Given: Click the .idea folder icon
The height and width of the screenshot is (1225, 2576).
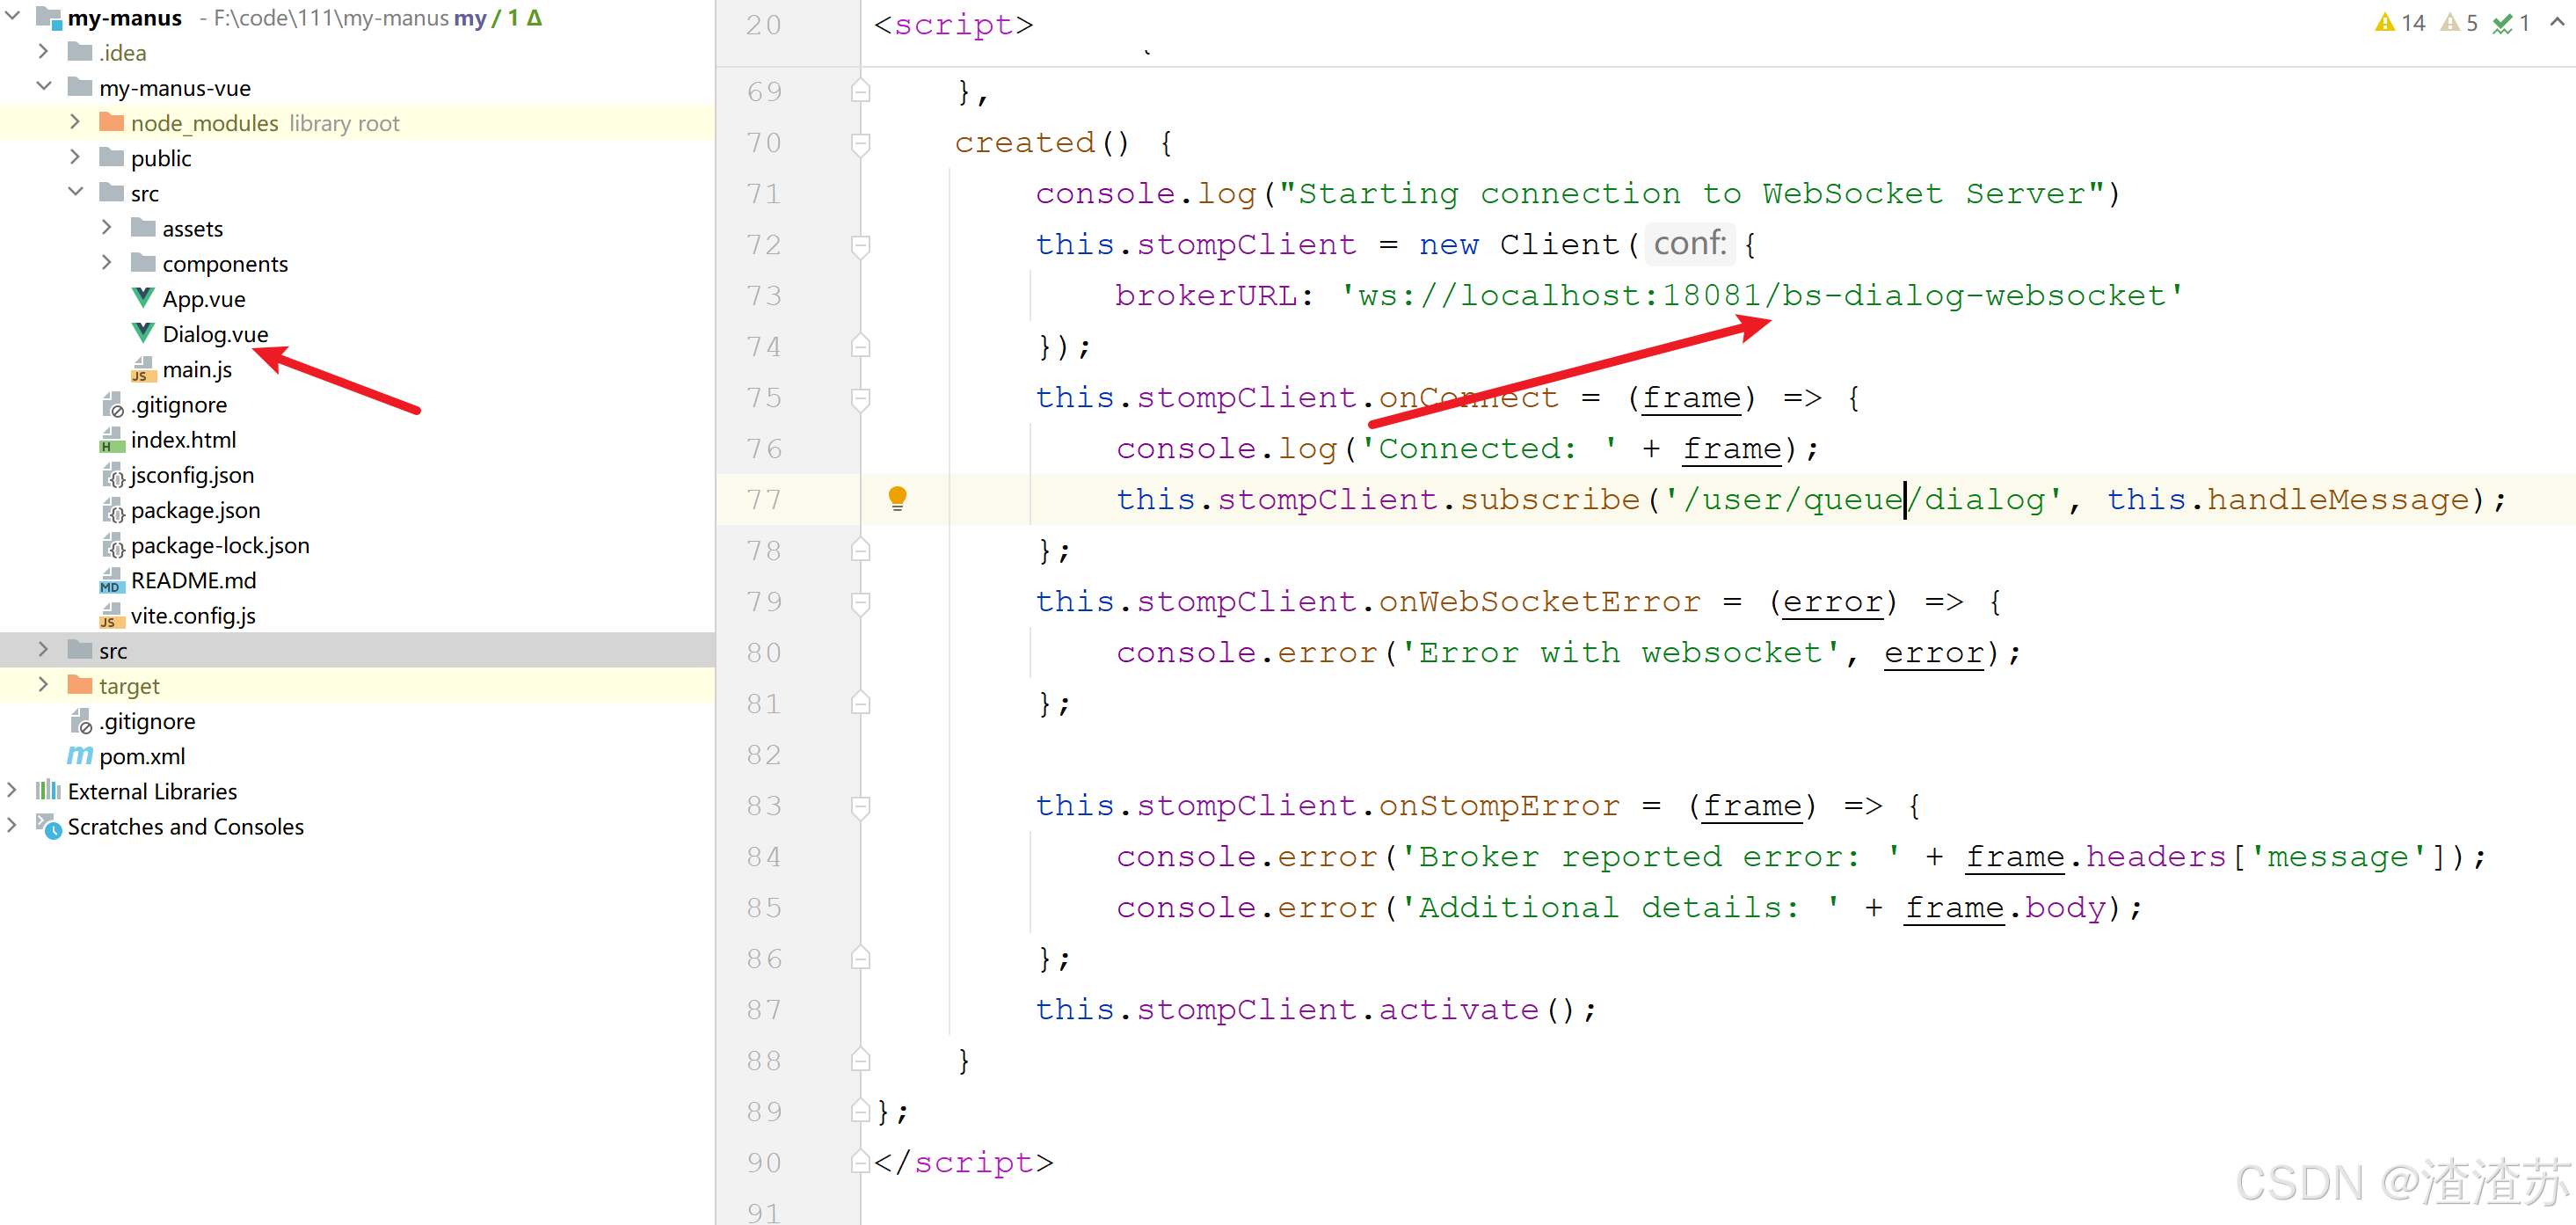Looking at the screenshot, I should [80, 52].
